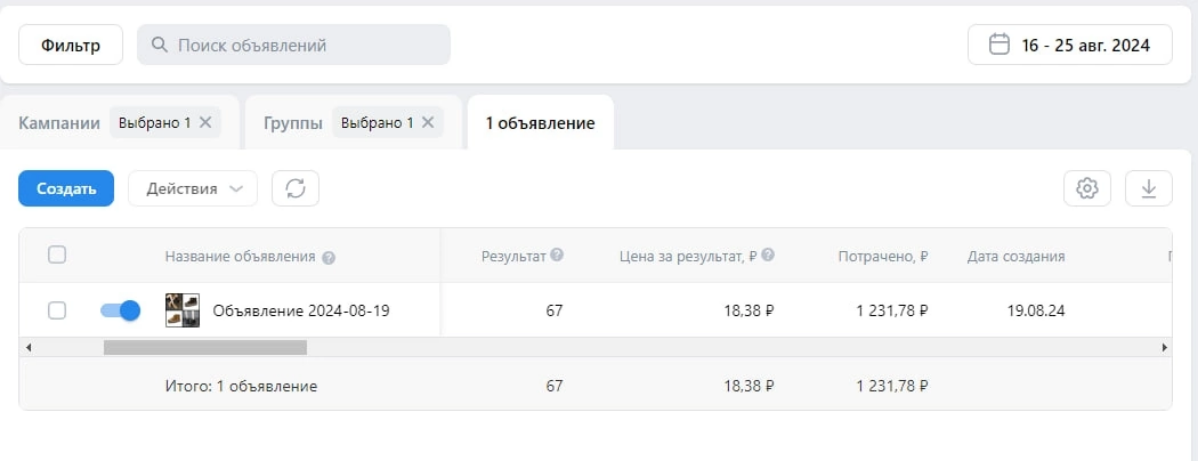Toggle off the Объявление 2024-08-19 switch
1198x461 pixels.
coord(120,310)
